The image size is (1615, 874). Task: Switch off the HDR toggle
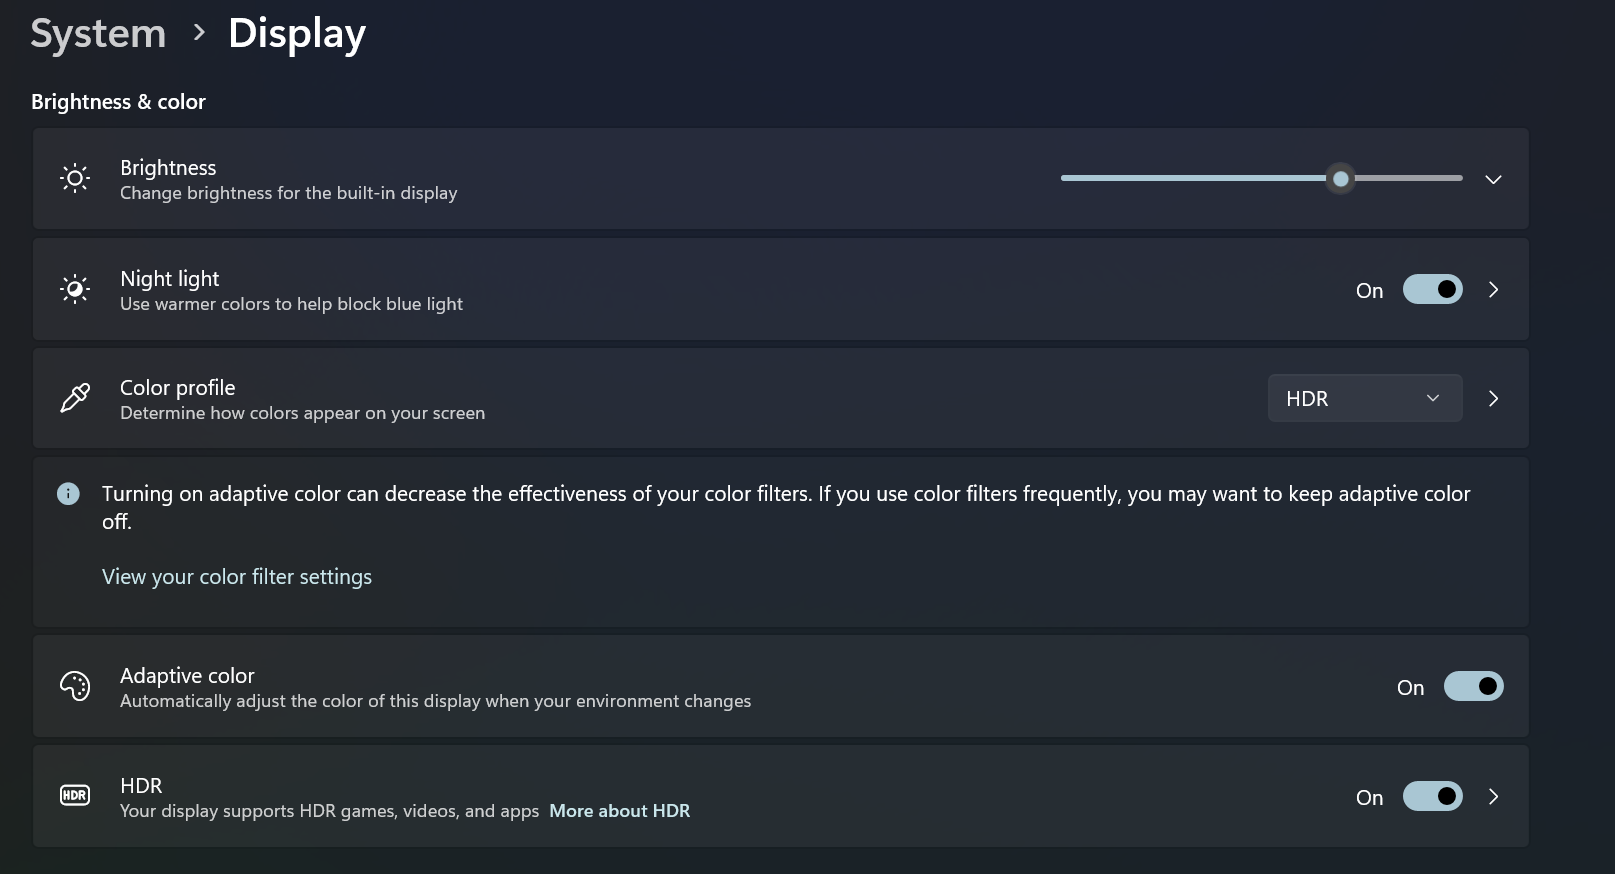[1432, 796]
